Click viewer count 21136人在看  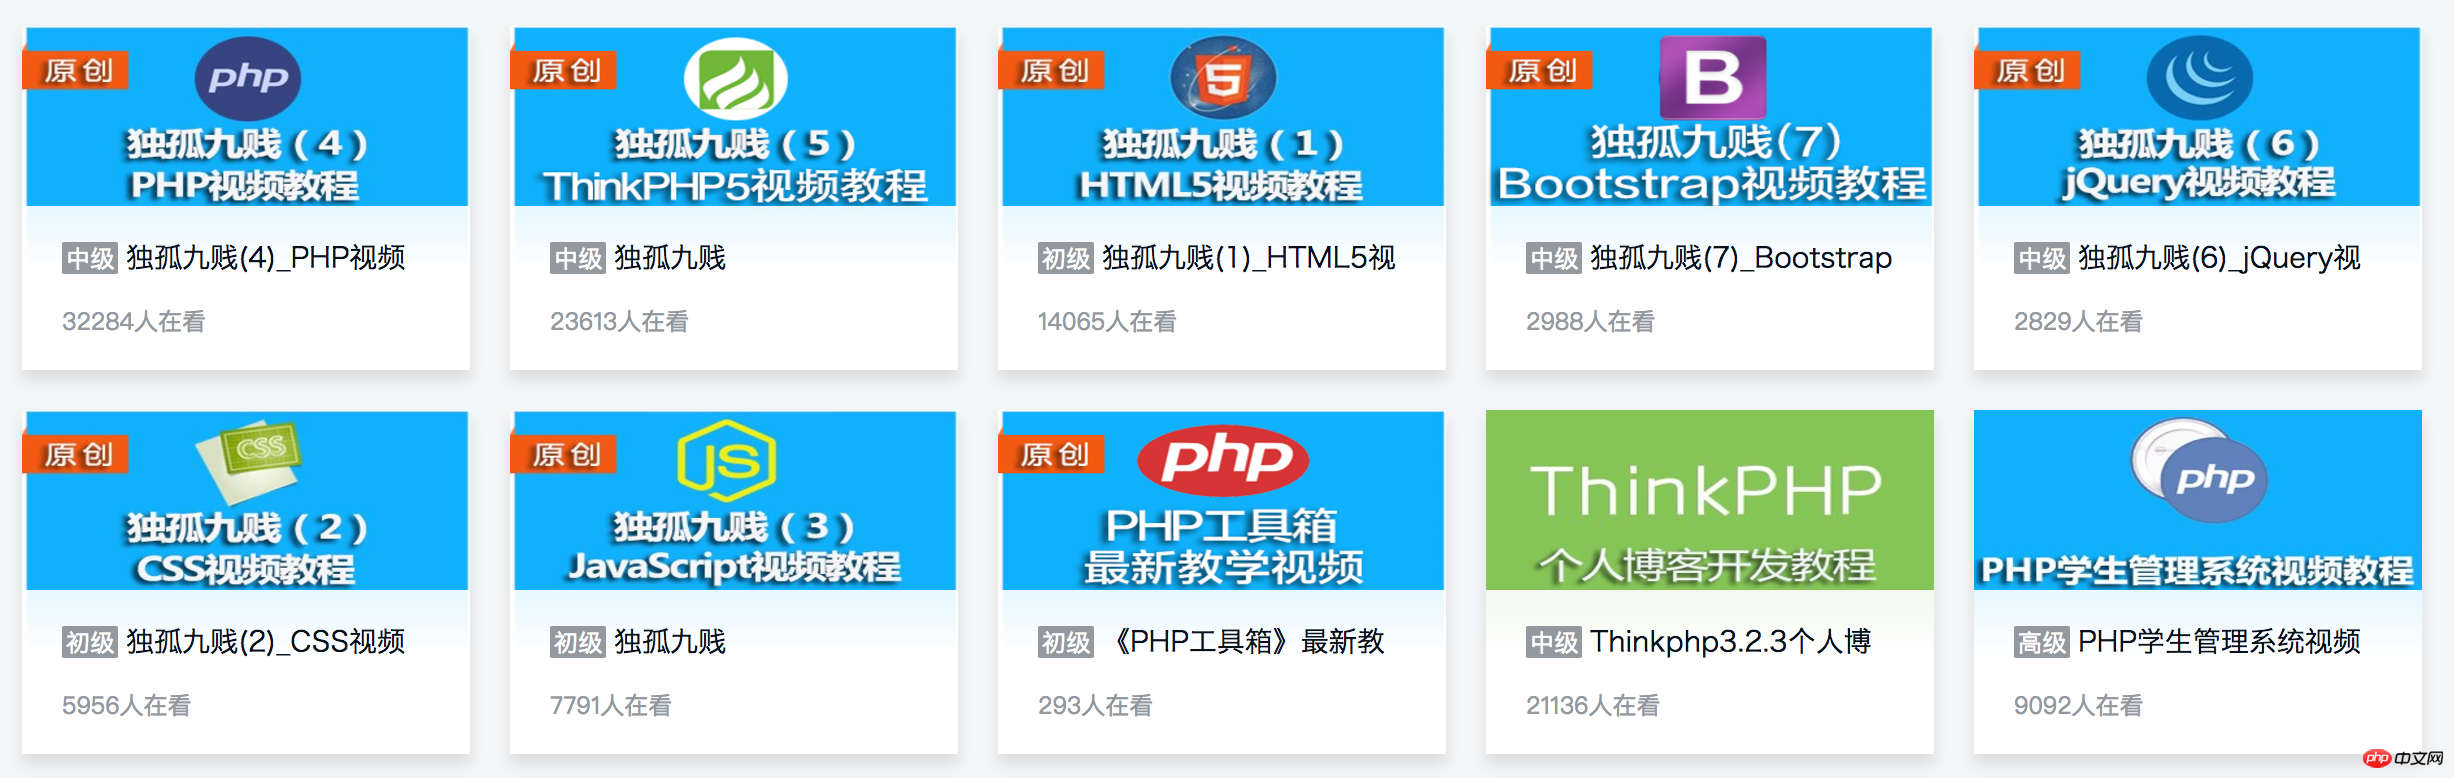[1593, 706]
